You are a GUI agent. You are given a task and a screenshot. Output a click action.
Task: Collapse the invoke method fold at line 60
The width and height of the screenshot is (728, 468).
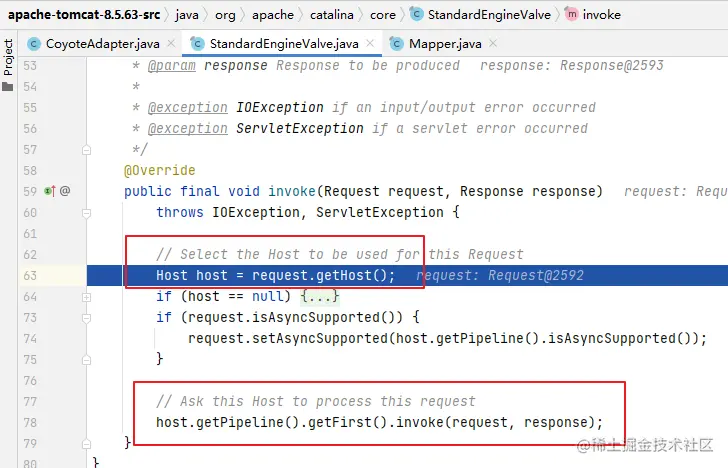coord(86,213)
